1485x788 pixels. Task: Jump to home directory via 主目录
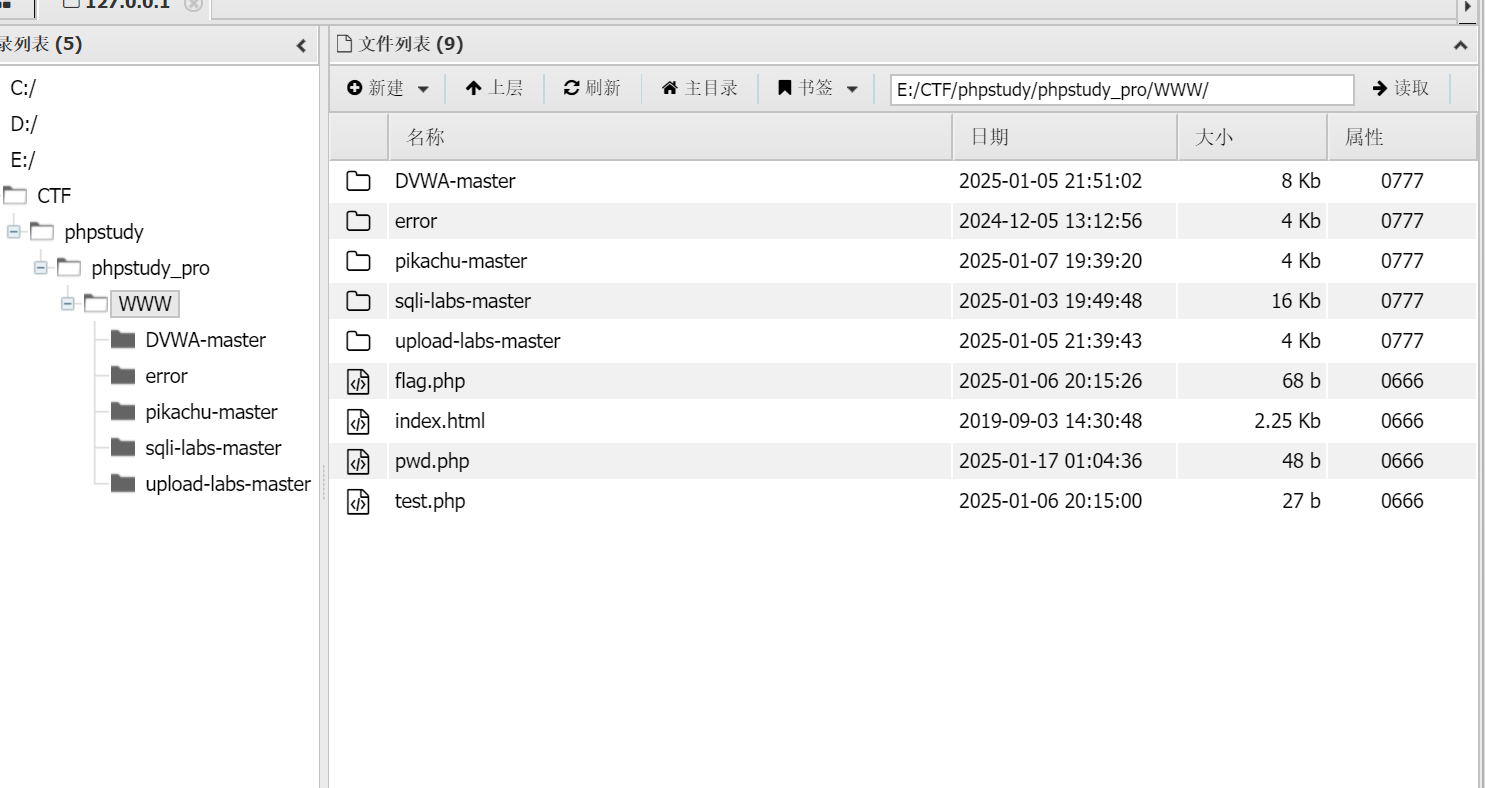pos(700,89)
